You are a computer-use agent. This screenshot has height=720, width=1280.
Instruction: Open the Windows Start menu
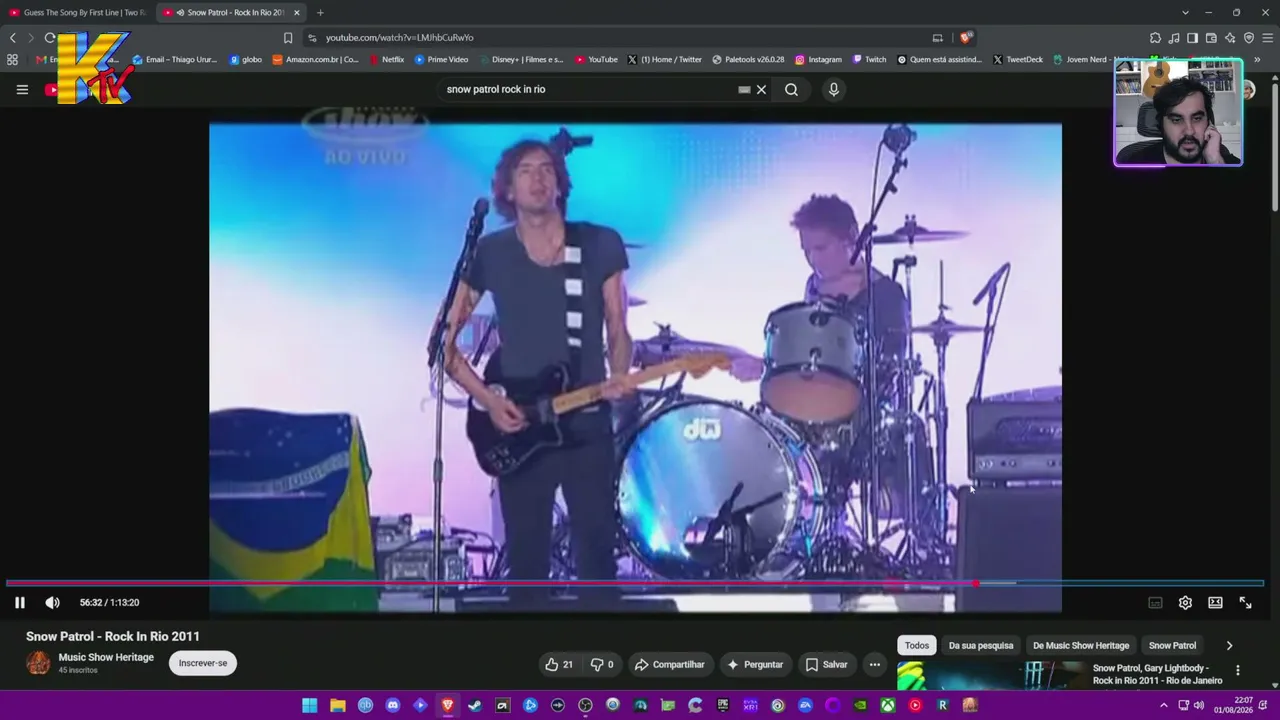point(310,705)
